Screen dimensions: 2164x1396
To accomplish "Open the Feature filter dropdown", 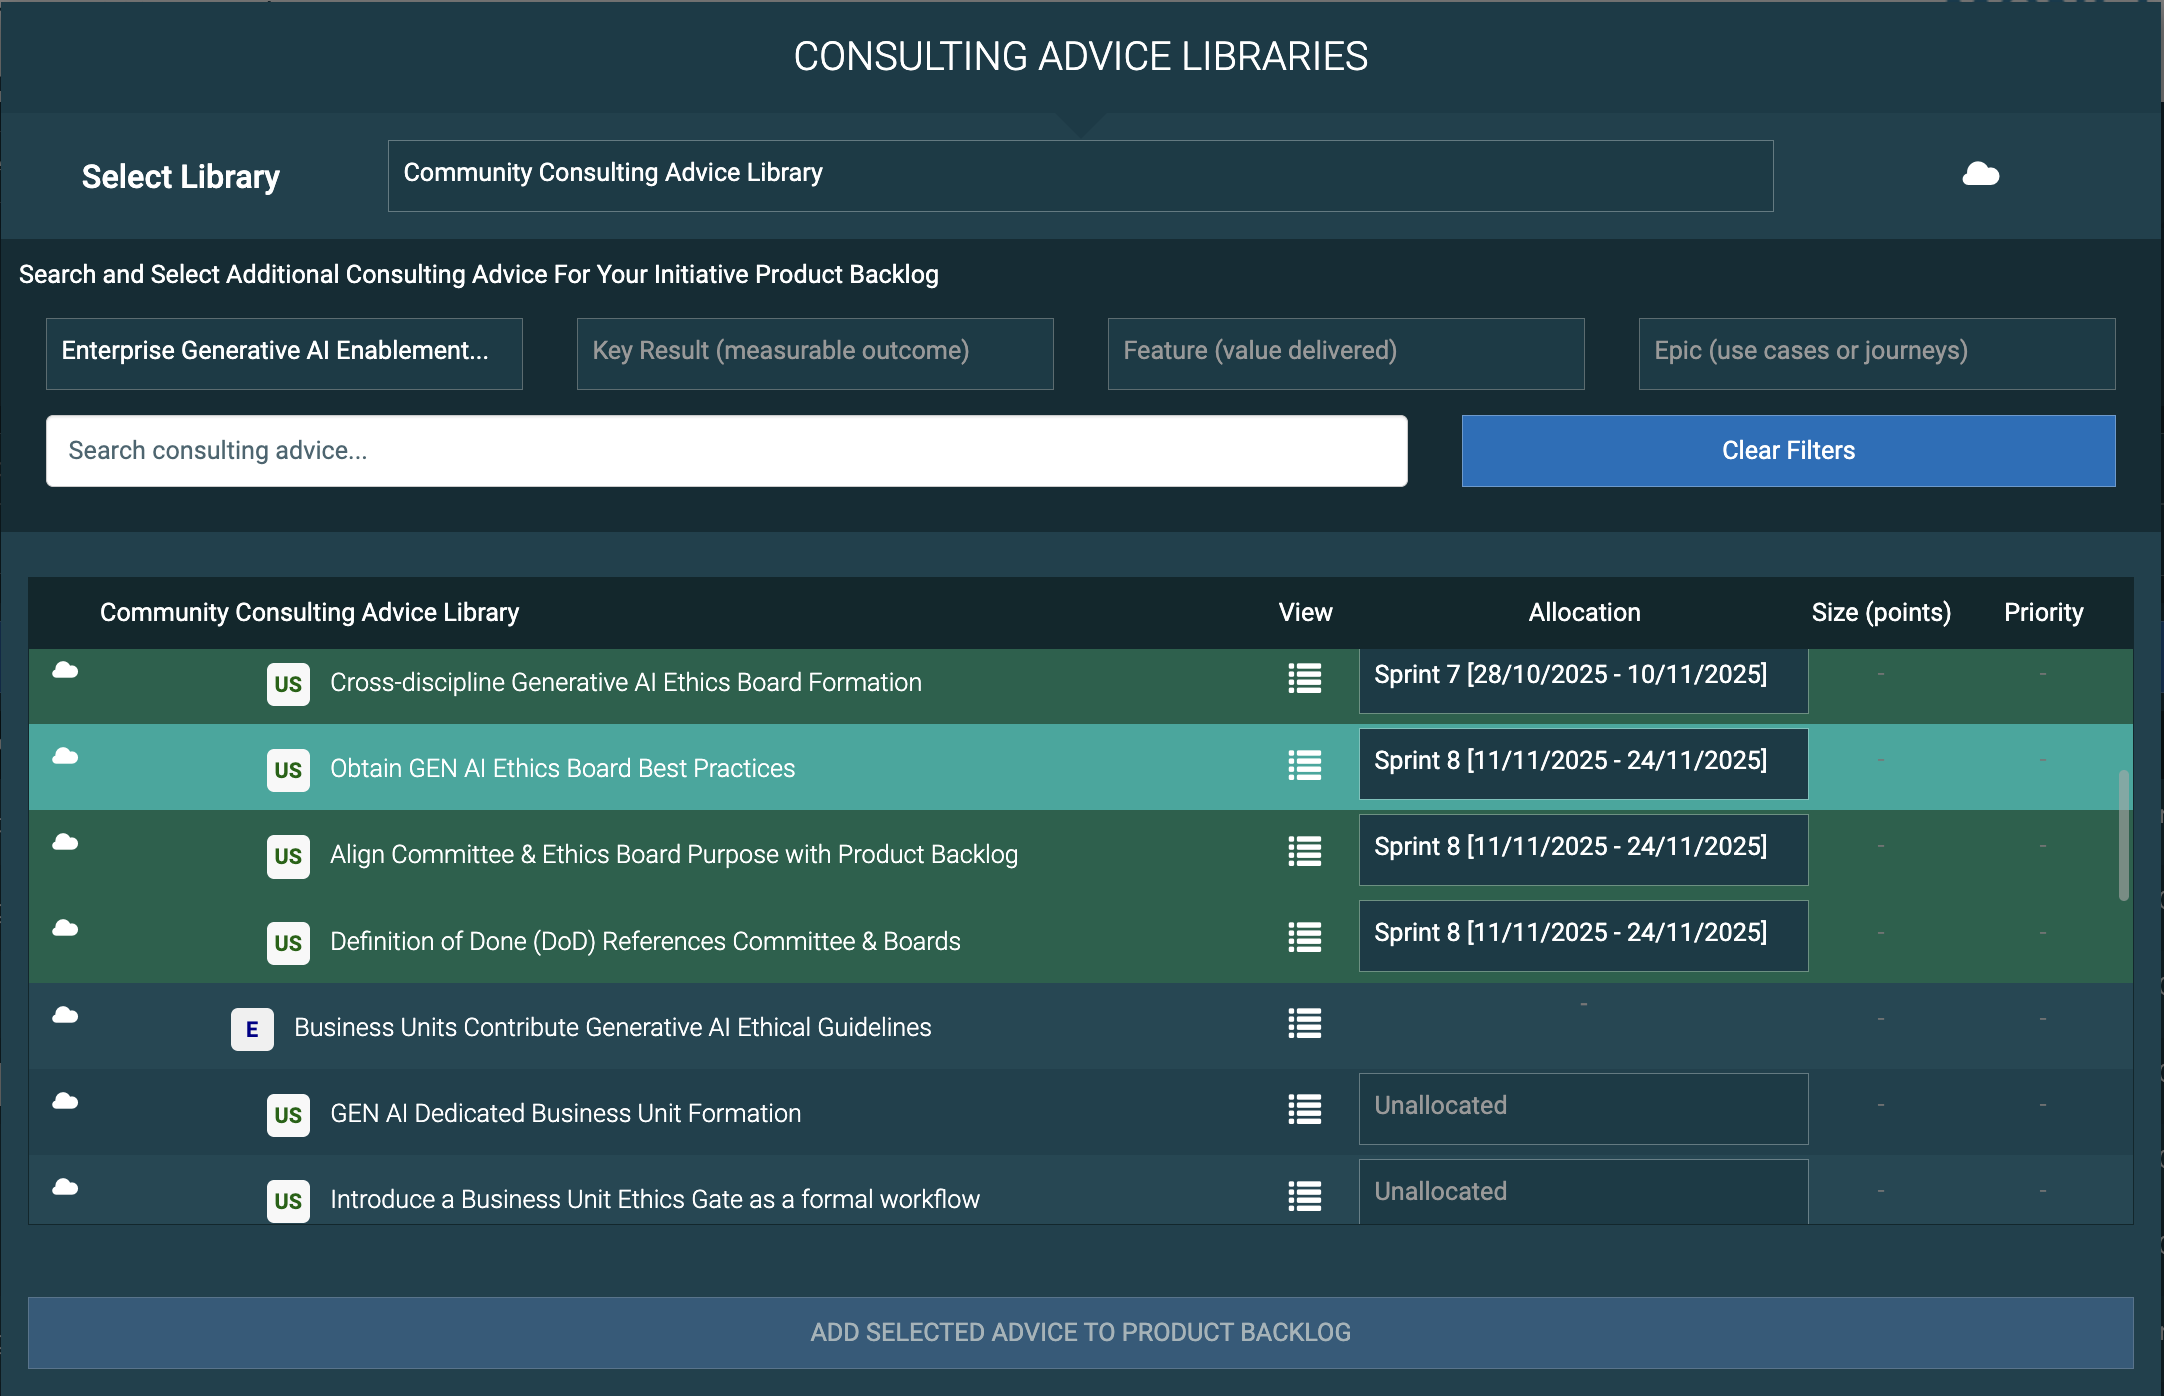I will coord(1345,353).
